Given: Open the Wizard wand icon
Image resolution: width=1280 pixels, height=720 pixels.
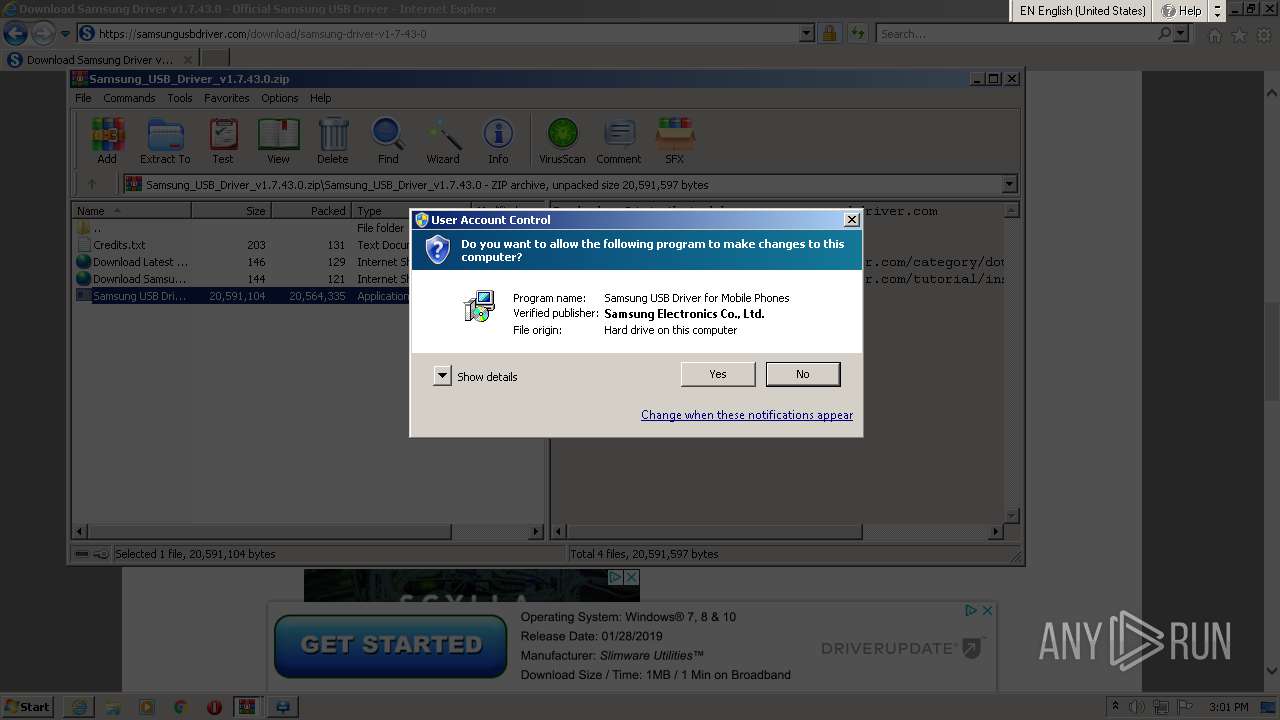Looking at the screenshot, I should point(443,140).
